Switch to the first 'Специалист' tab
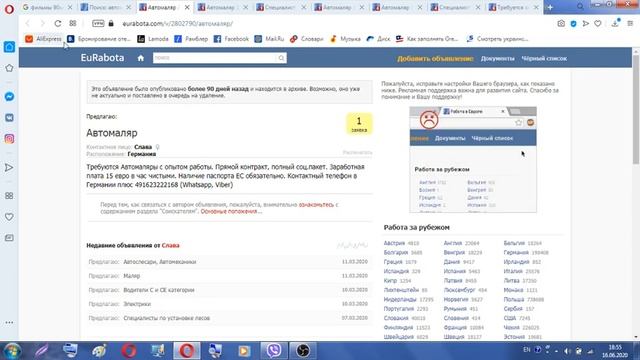 (280, 7)
